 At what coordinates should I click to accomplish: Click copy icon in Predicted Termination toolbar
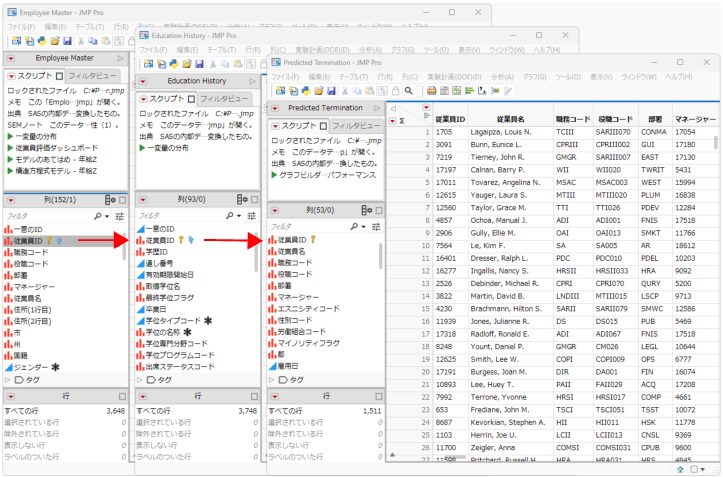click(357, 91)
